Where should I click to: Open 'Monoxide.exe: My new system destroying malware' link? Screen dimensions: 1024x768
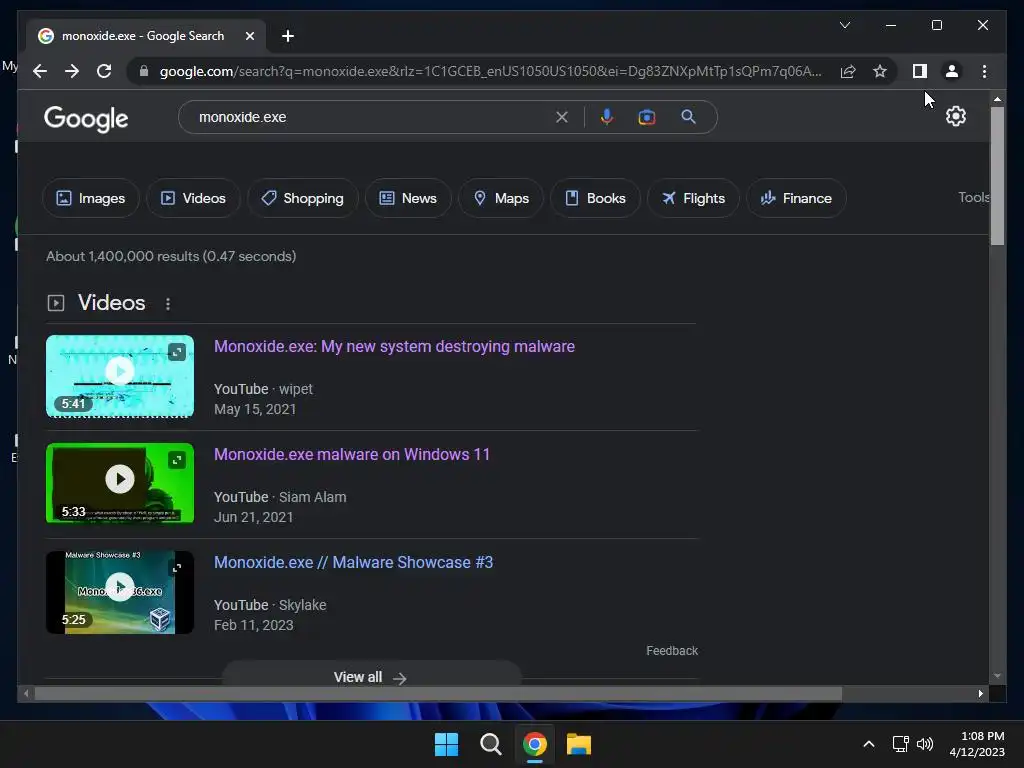[394, 346]
